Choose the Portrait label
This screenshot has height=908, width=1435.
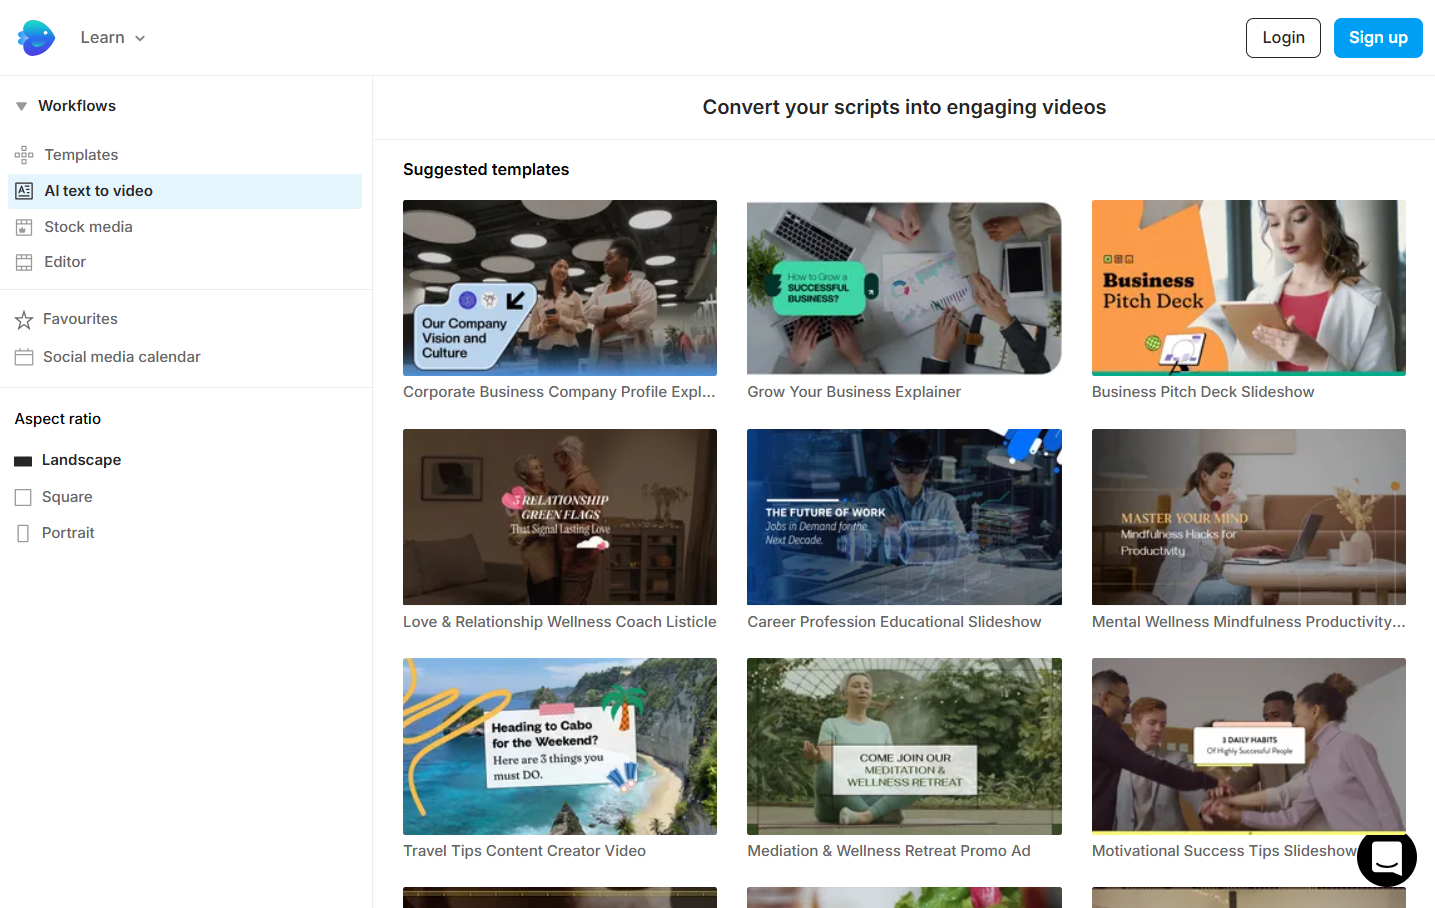(x=68, y=533)
